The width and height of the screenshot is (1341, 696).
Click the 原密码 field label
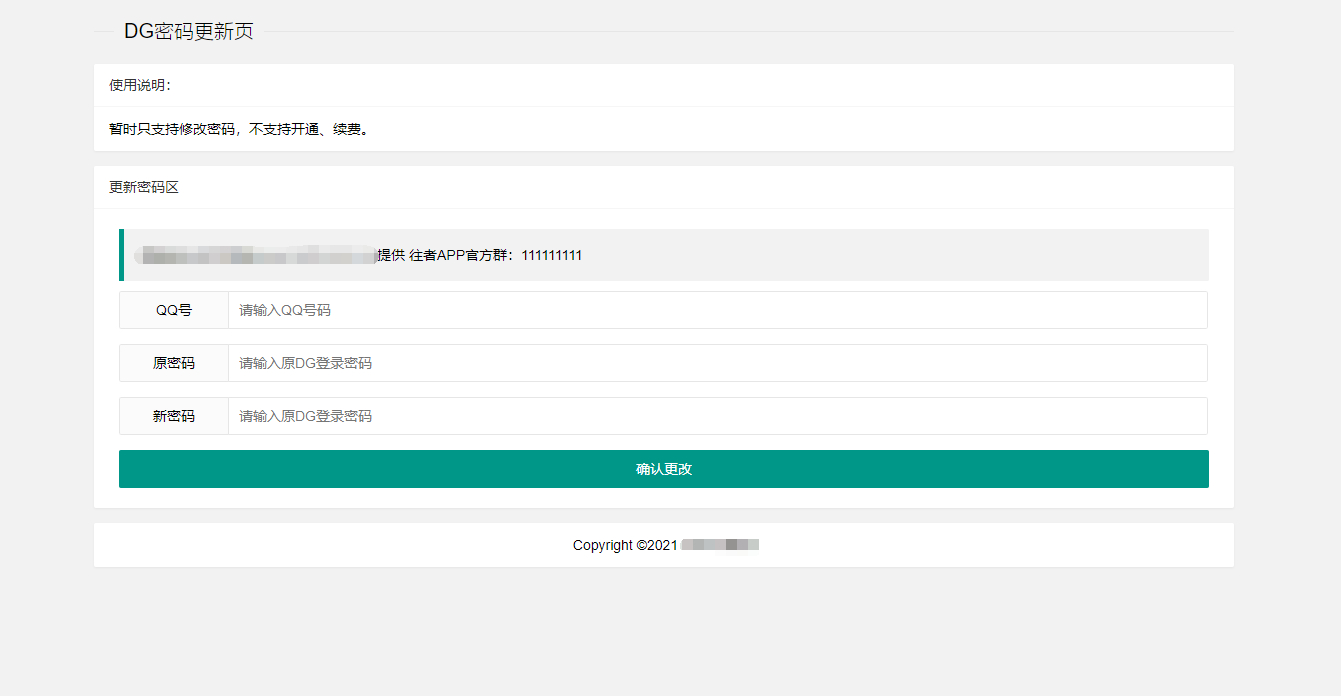pyautogui.click(x=173, y=363)
